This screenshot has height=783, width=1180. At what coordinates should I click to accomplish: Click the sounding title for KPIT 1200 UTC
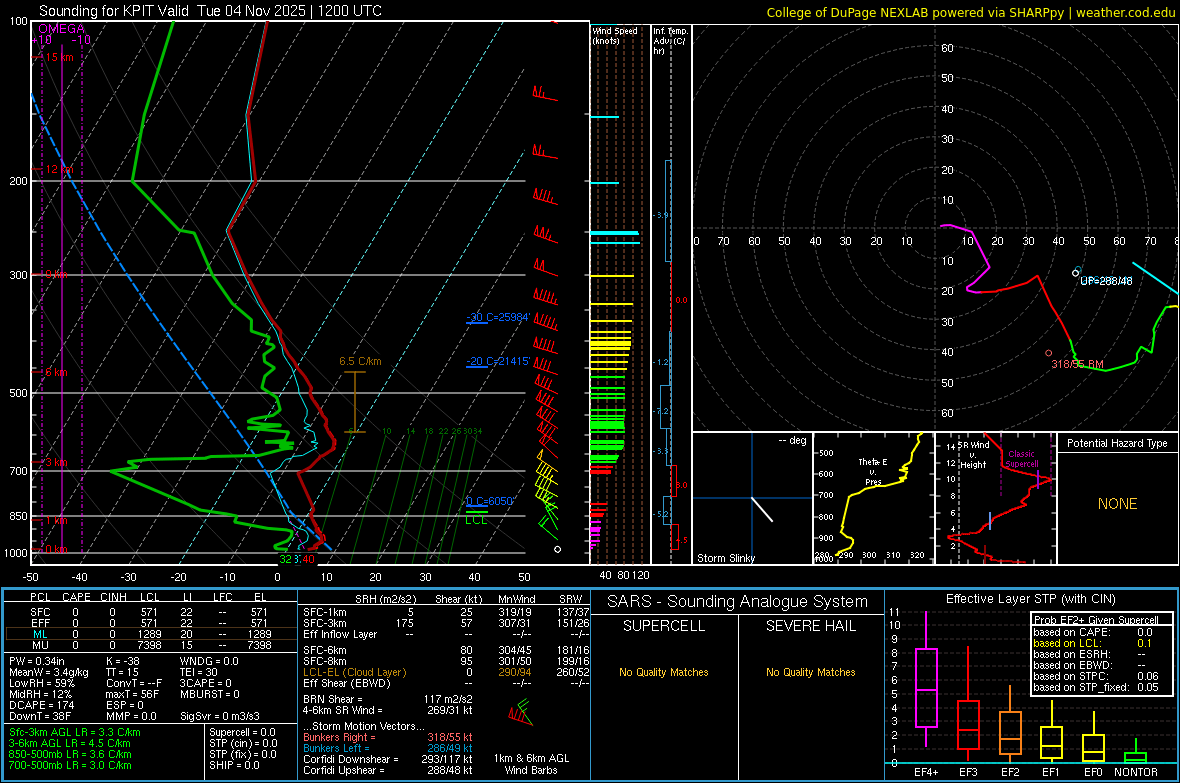[210, 11]
